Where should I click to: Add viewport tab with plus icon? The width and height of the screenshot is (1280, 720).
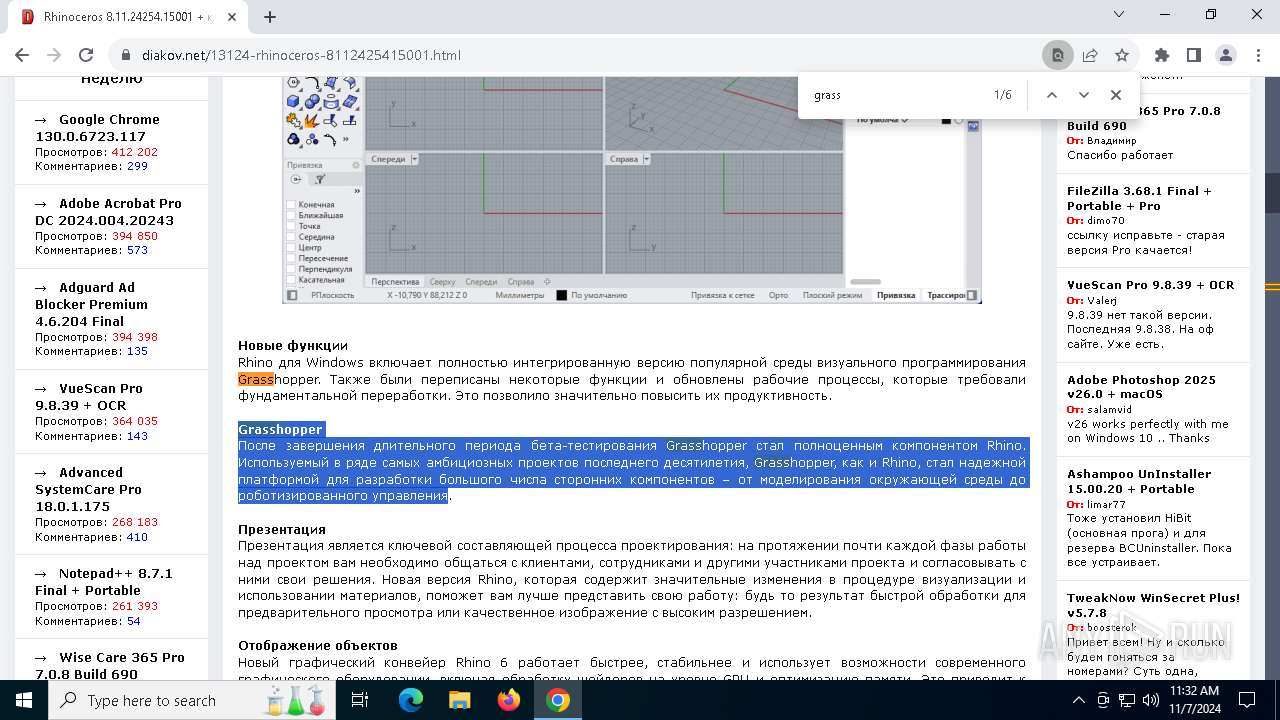click(547, 282)
